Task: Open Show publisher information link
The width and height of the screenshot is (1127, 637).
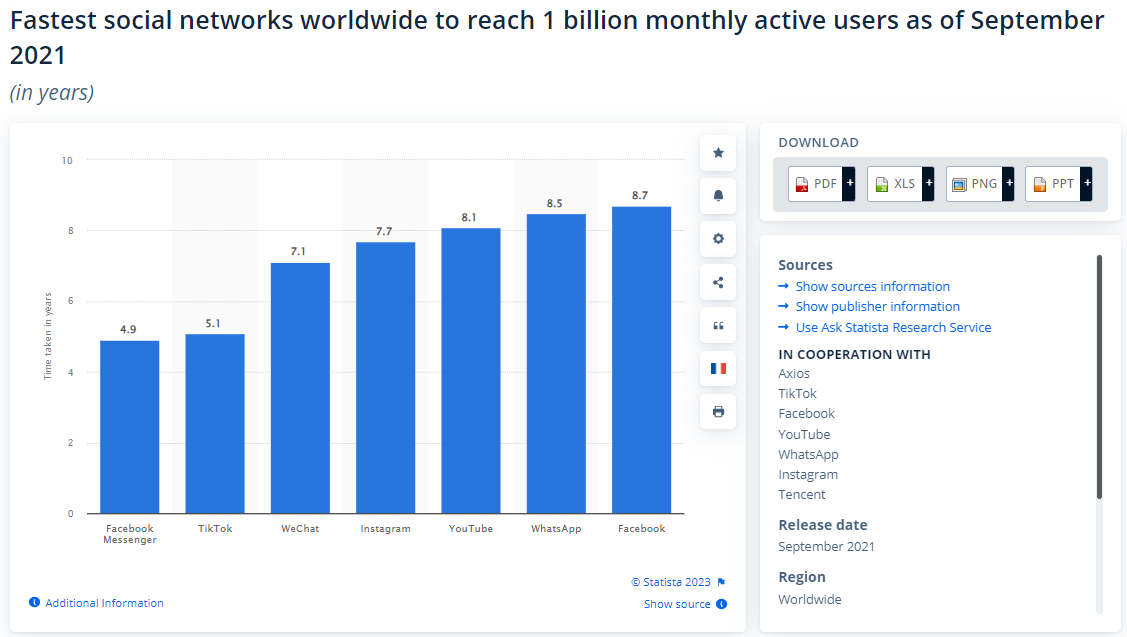Action: click(x=877, y=307)
